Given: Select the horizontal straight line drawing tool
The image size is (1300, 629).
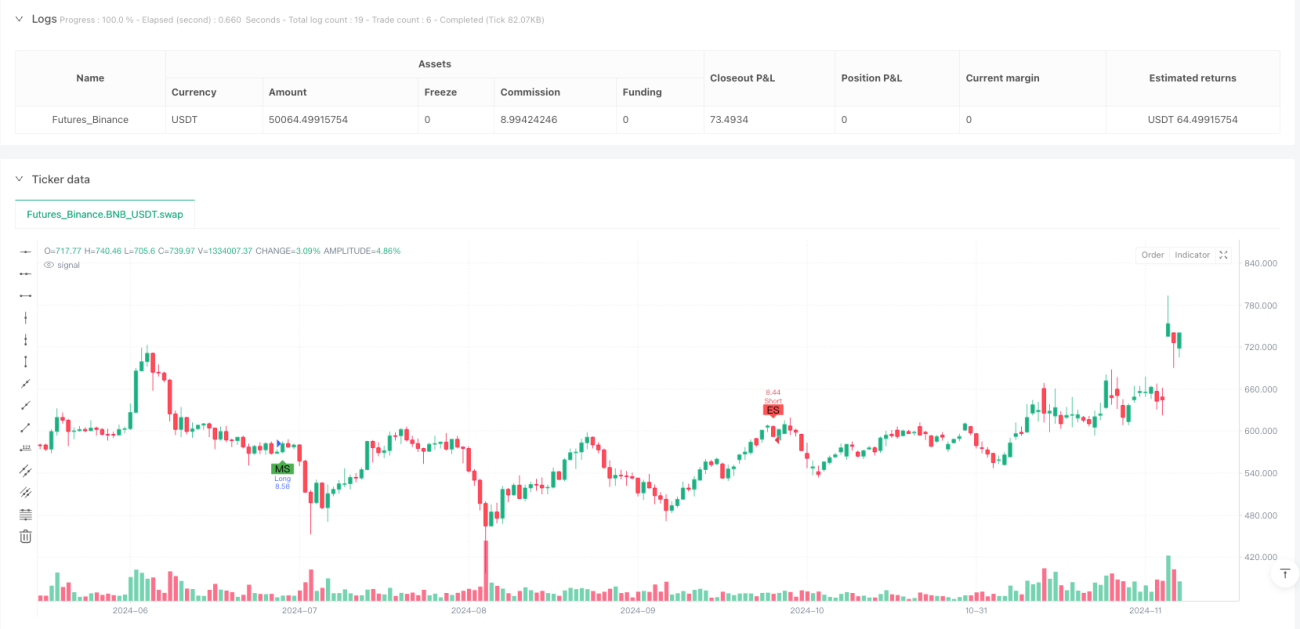Looking at the screenshot, I should pyautogui.click(x=26, y=252).
